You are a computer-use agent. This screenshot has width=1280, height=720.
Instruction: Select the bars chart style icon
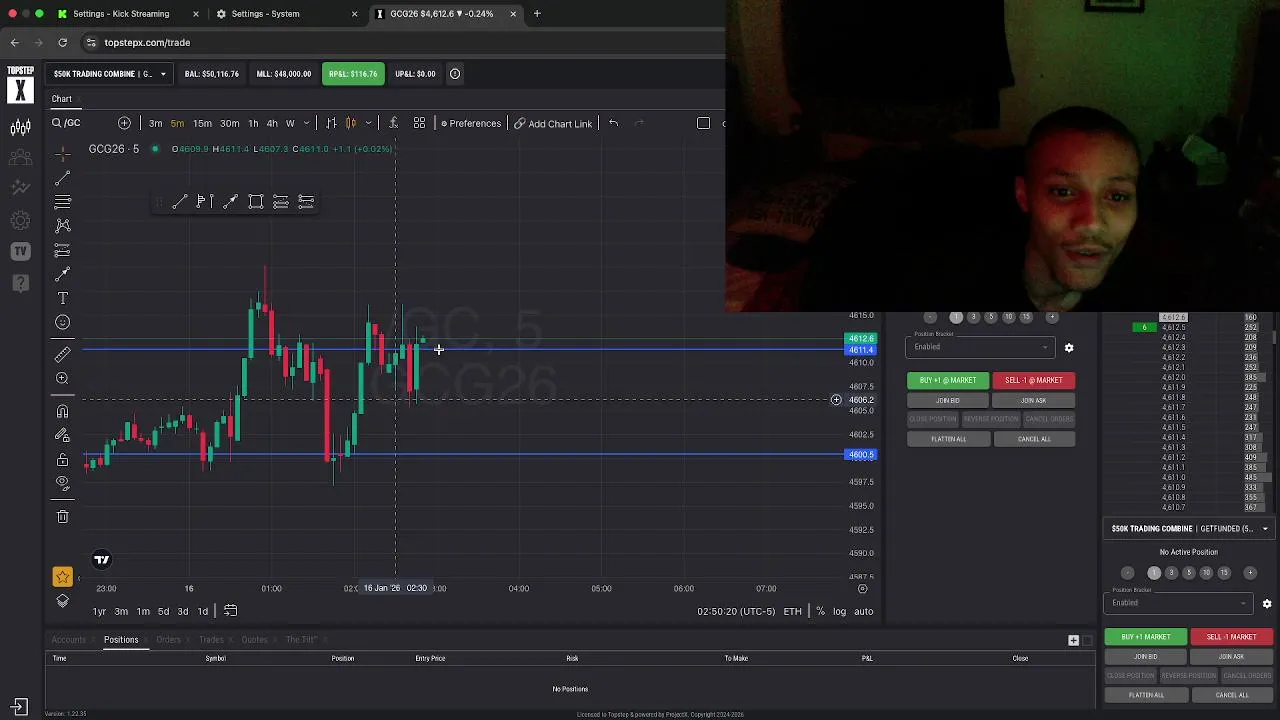[331, 123]
